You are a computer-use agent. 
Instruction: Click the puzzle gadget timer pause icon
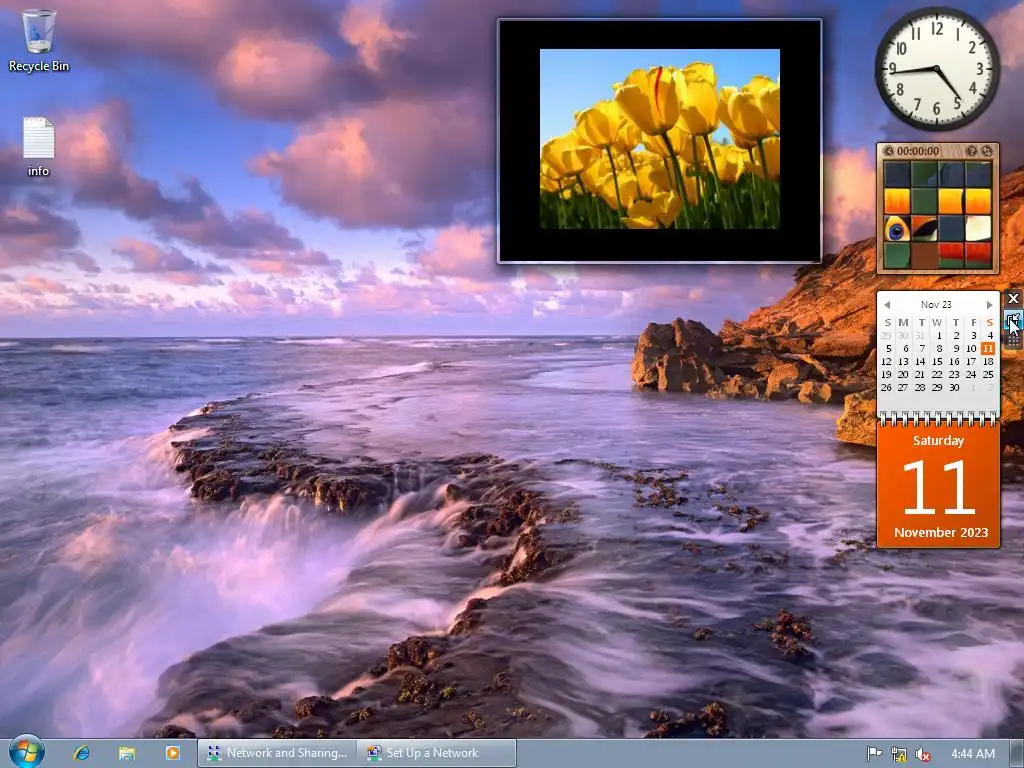click(x=888, y=151)
